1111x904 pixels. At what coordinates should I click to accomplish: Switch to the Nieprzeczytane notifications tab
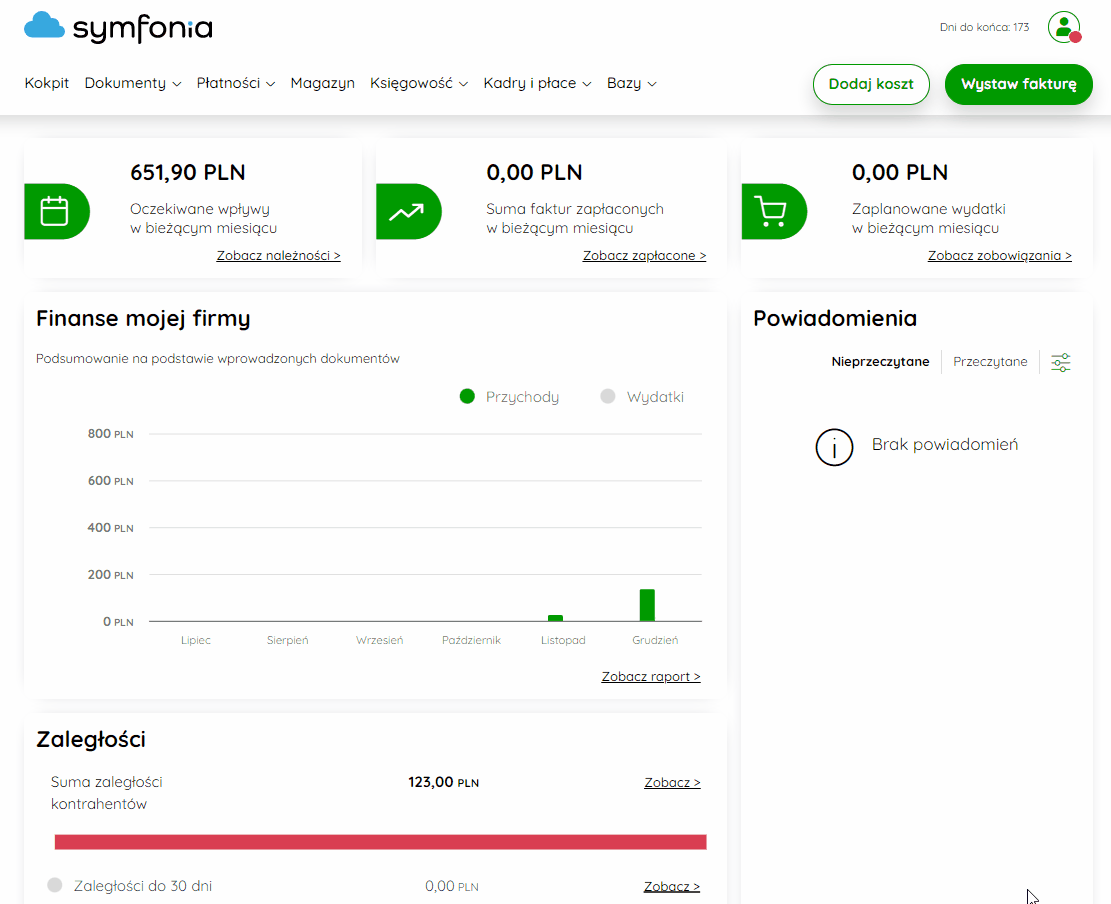[880, 361]
